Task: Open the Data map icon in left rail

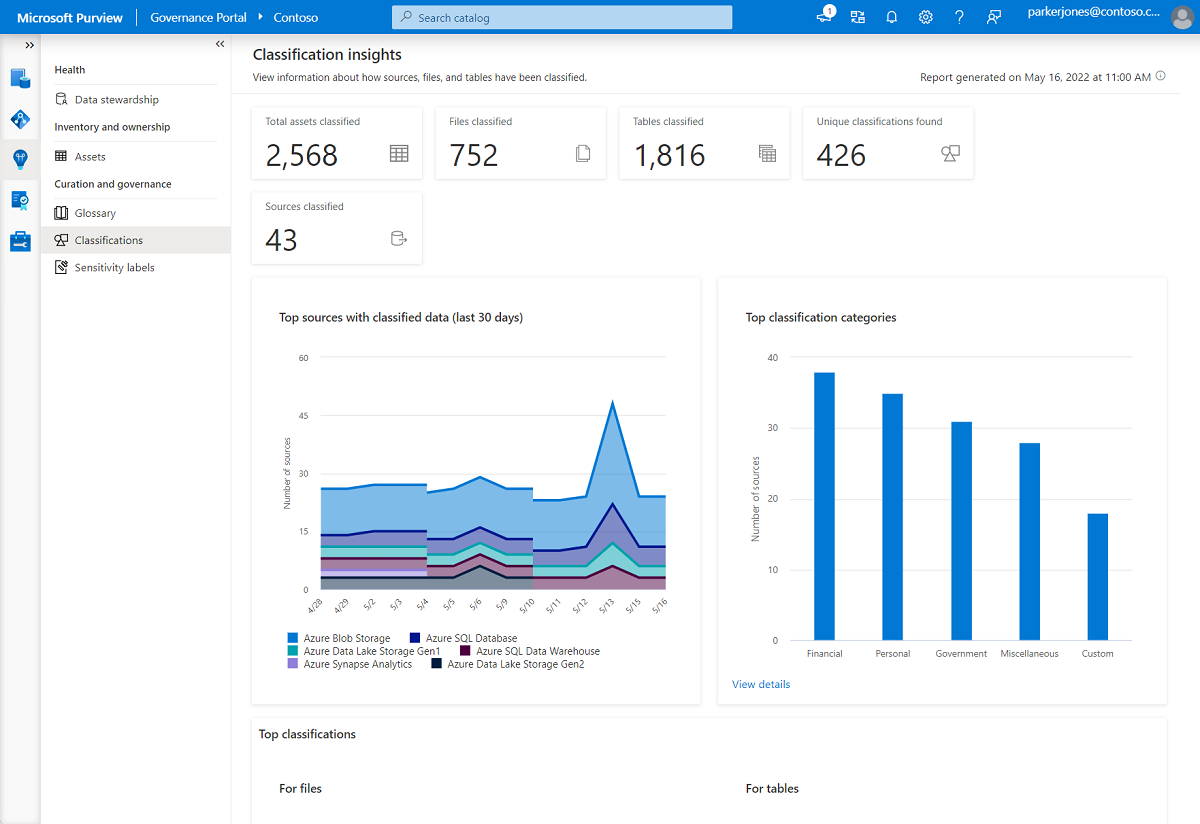Action: coord(20,119)
